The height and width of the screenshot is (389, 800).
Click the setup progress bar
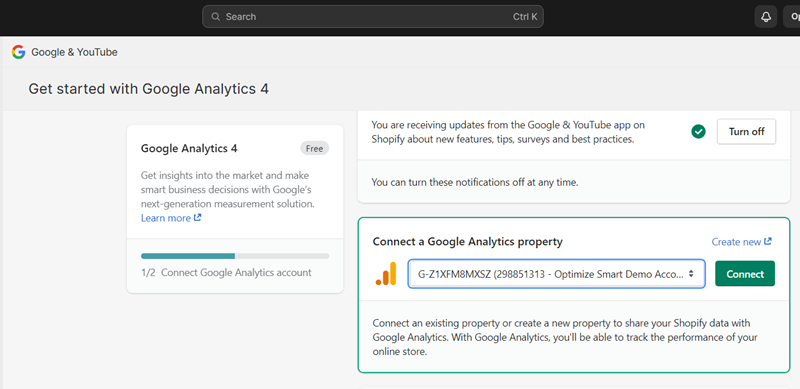tap(235, 256)
